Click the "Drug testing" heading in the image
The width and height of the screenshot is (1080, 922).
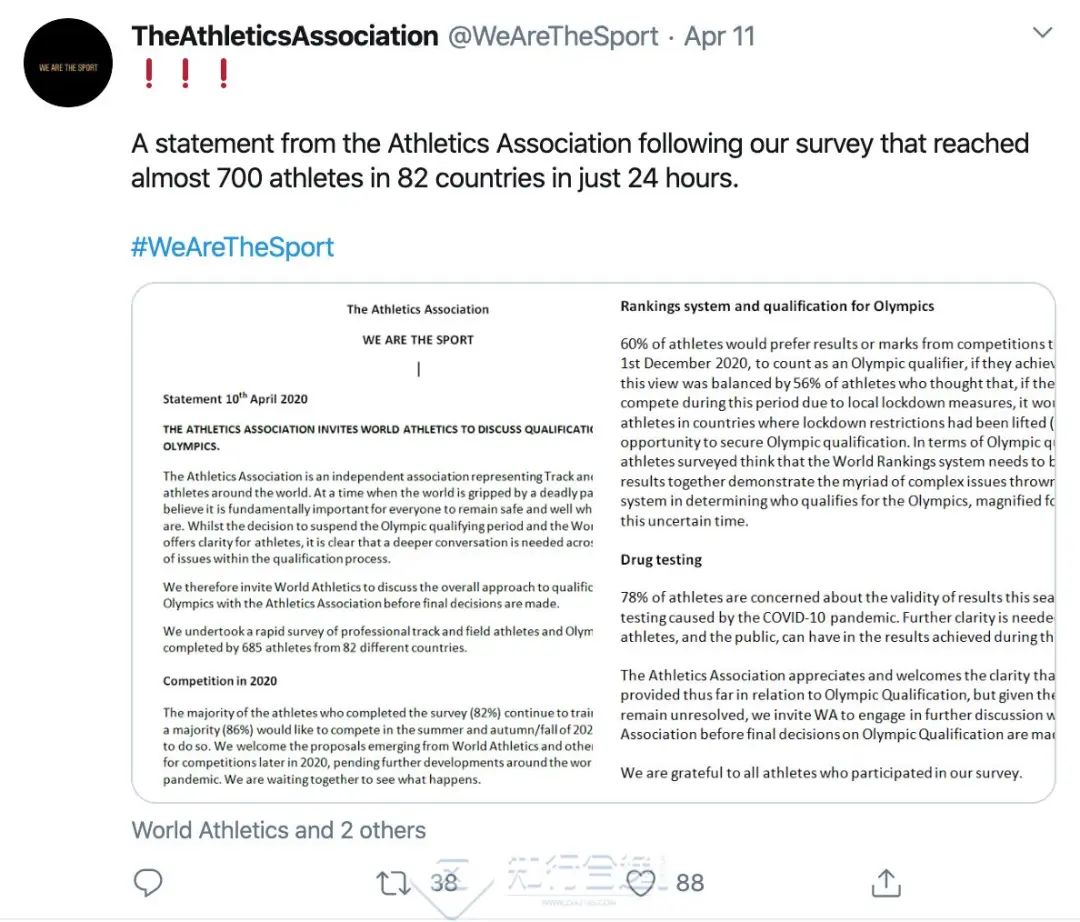[x=661, y=560]
